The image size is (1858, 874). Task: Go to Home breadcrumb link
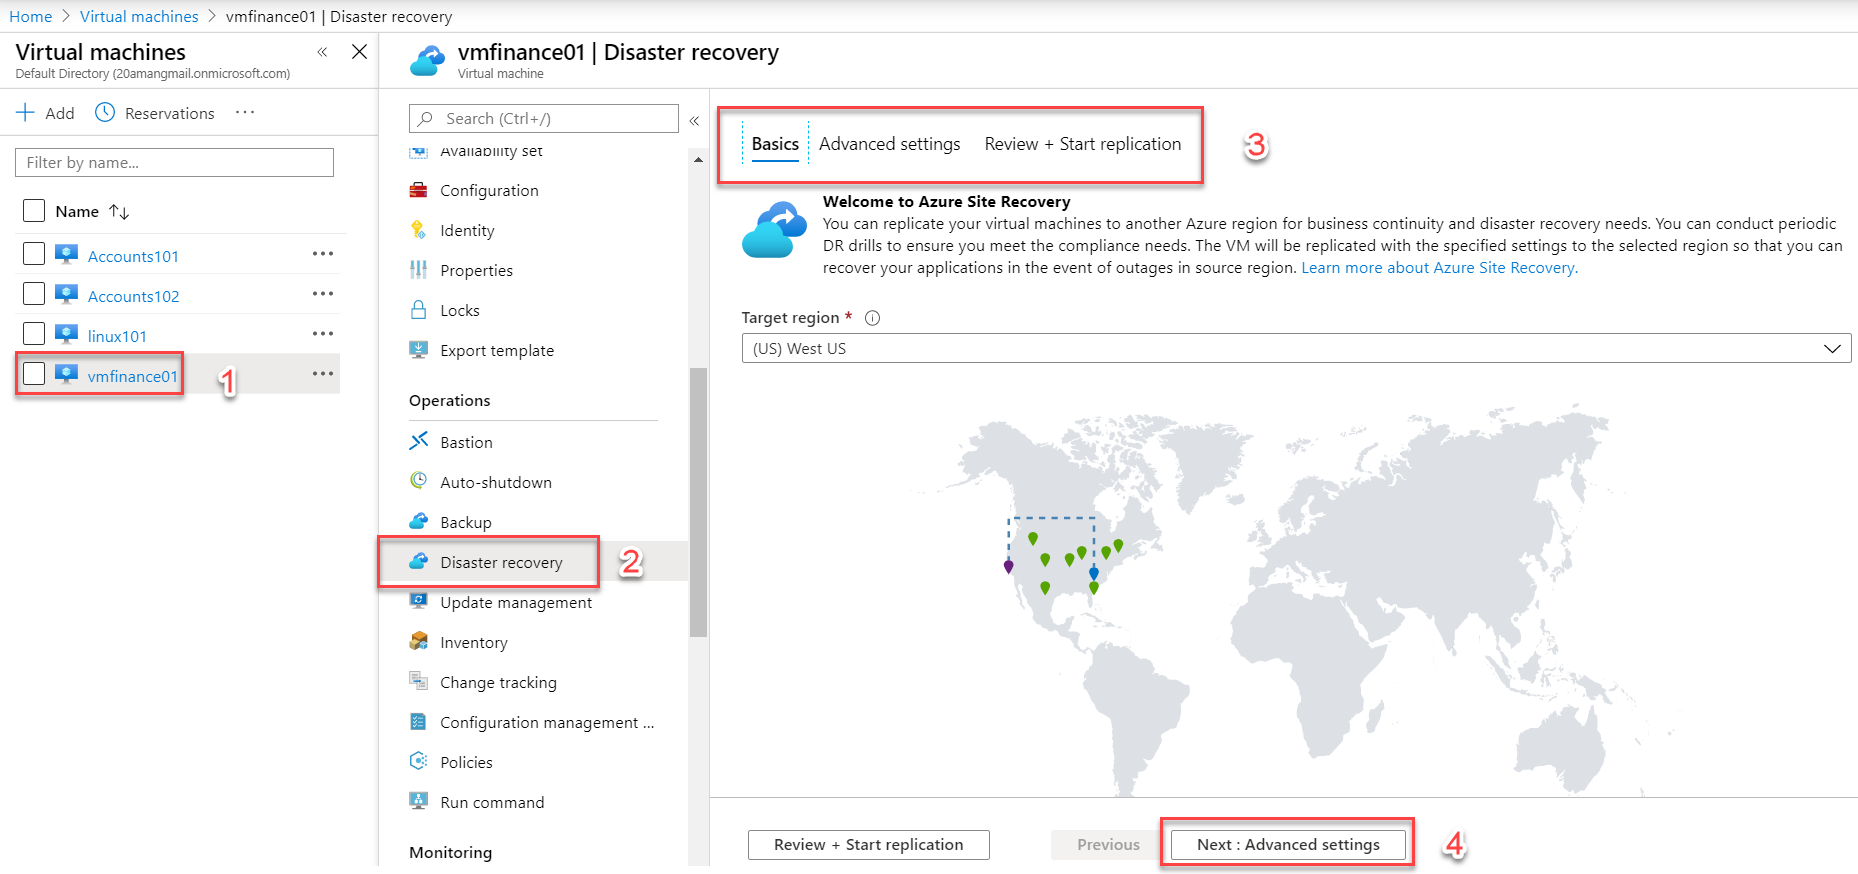[31, 16]
